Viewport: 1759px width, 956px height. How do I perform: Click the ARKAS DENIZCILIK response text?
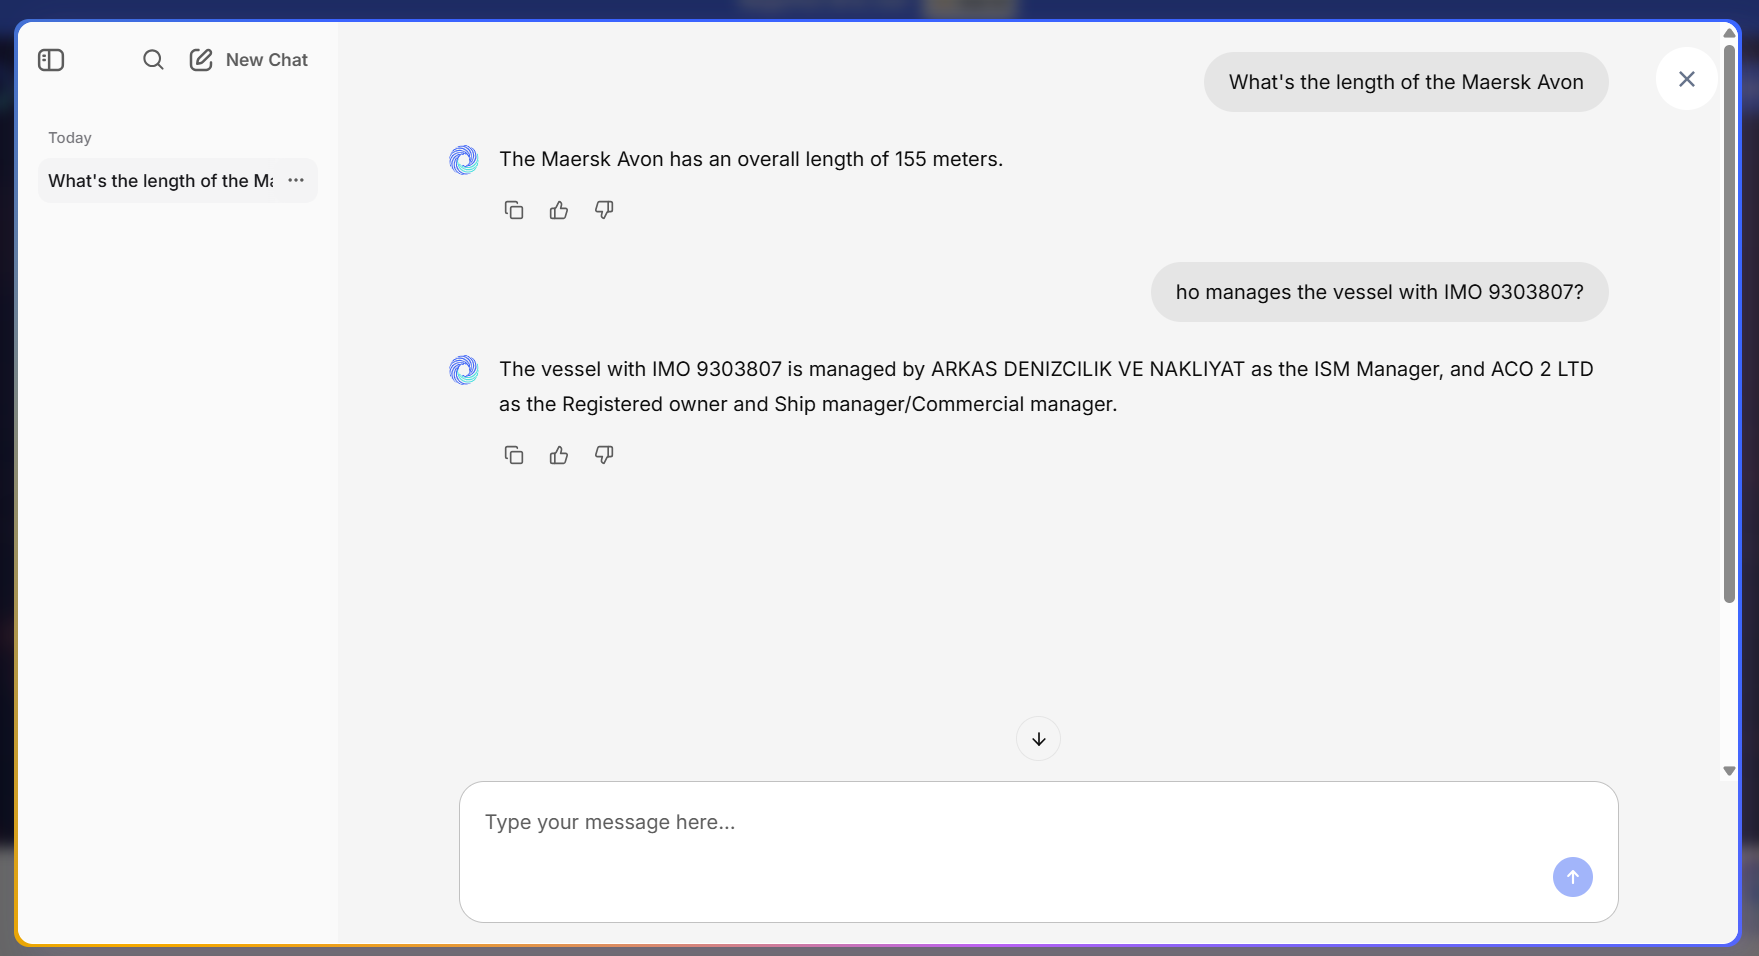pos(1046,386)
